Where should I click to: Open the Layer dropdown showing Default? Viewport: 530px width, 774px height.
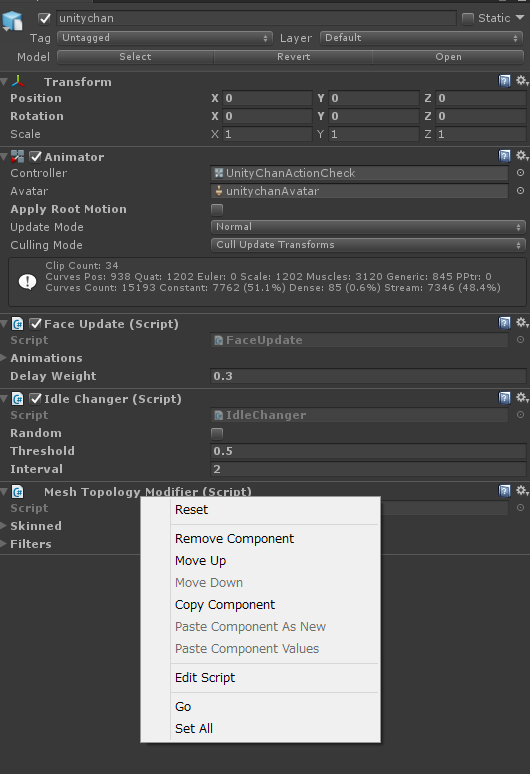tap(421, 38)
